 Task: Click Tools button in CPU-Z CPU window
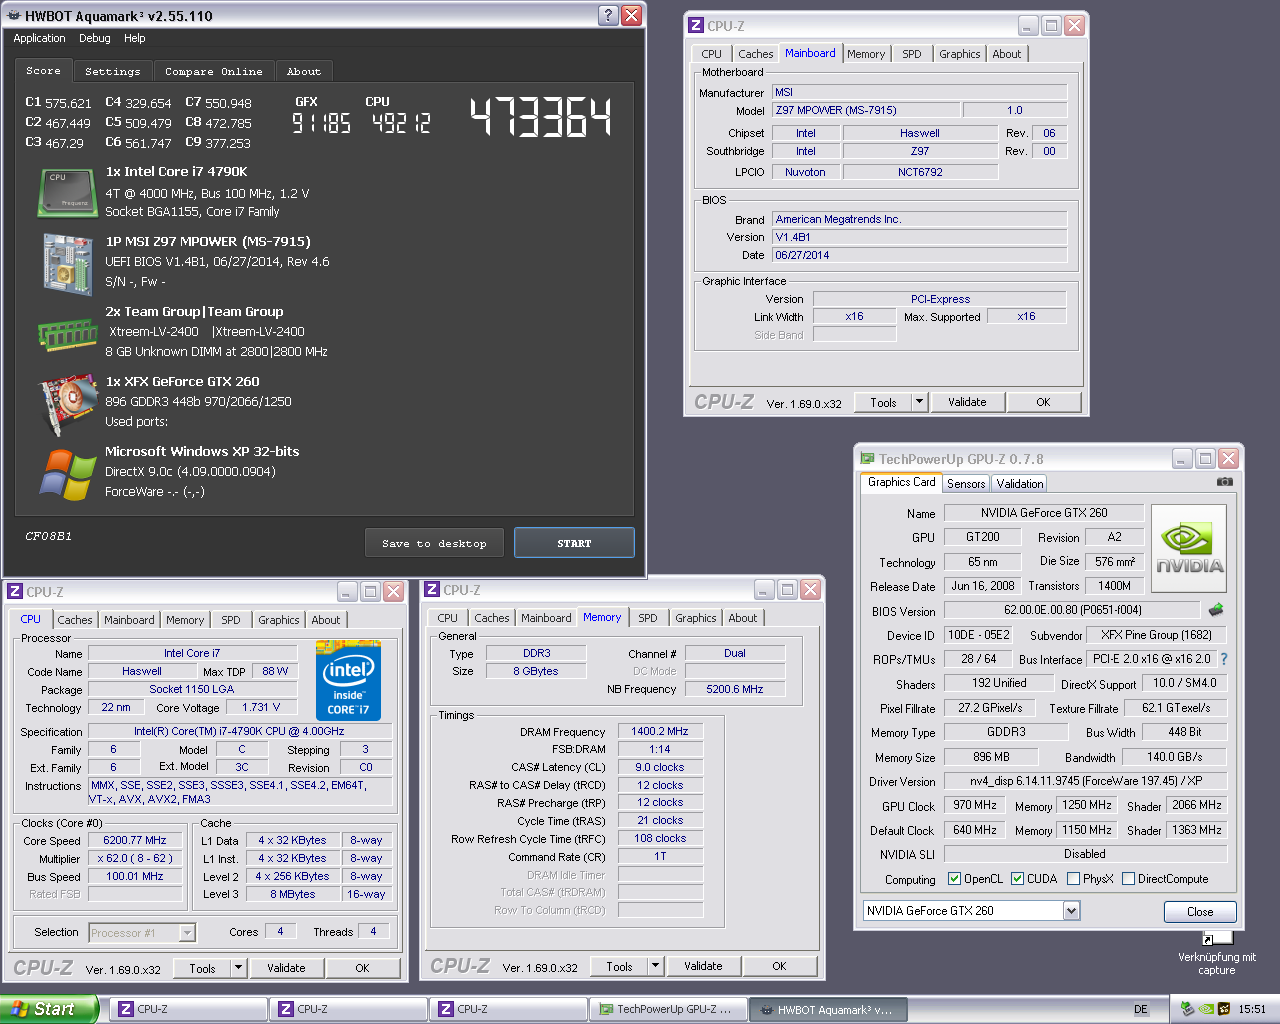click(203, 968)
